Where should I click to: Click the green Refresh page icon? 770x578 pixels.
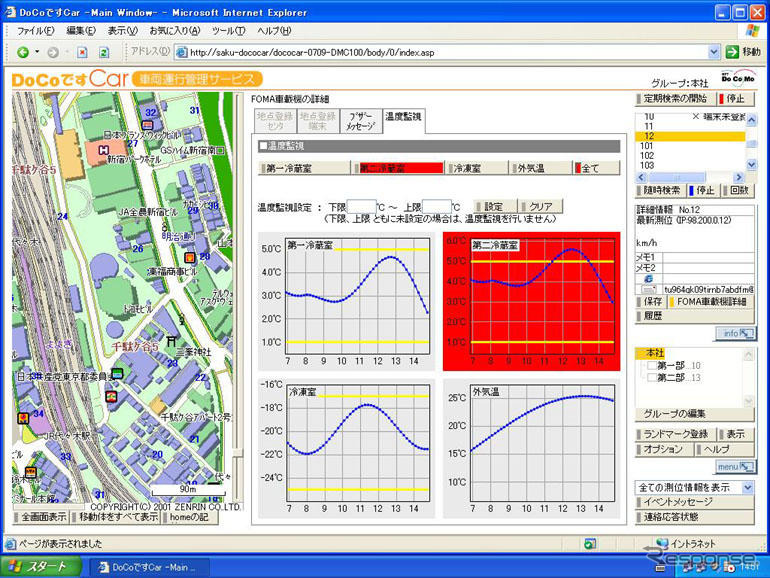pos(104,52)
